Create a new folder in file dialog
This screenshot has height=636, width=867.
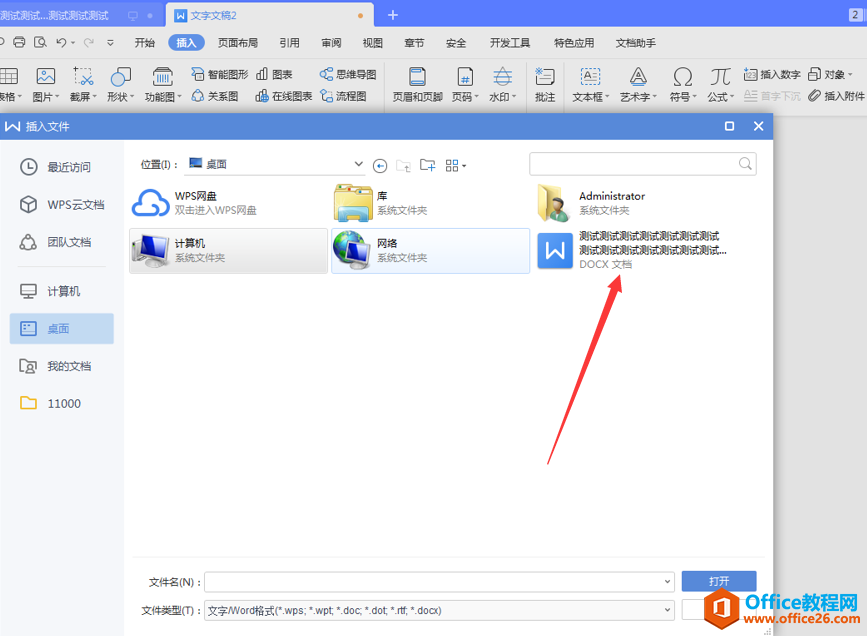(x=427, y=165)
